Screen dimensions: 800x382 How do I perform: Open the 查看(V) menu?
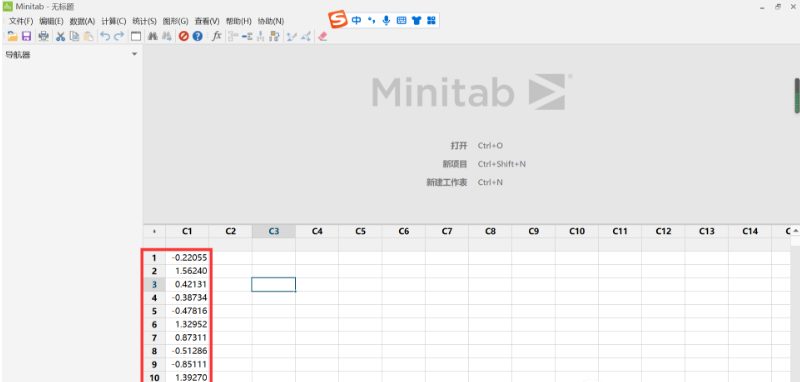coord(207,21)
